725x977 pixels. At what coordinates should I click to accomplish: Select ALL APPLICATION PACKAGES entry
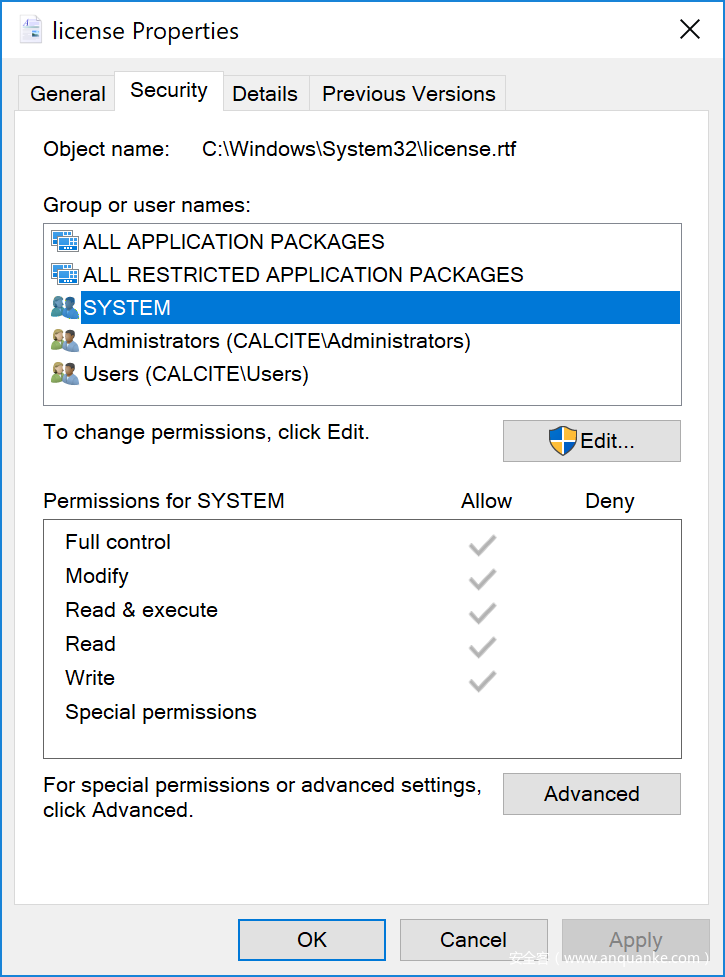coord(233,242)
